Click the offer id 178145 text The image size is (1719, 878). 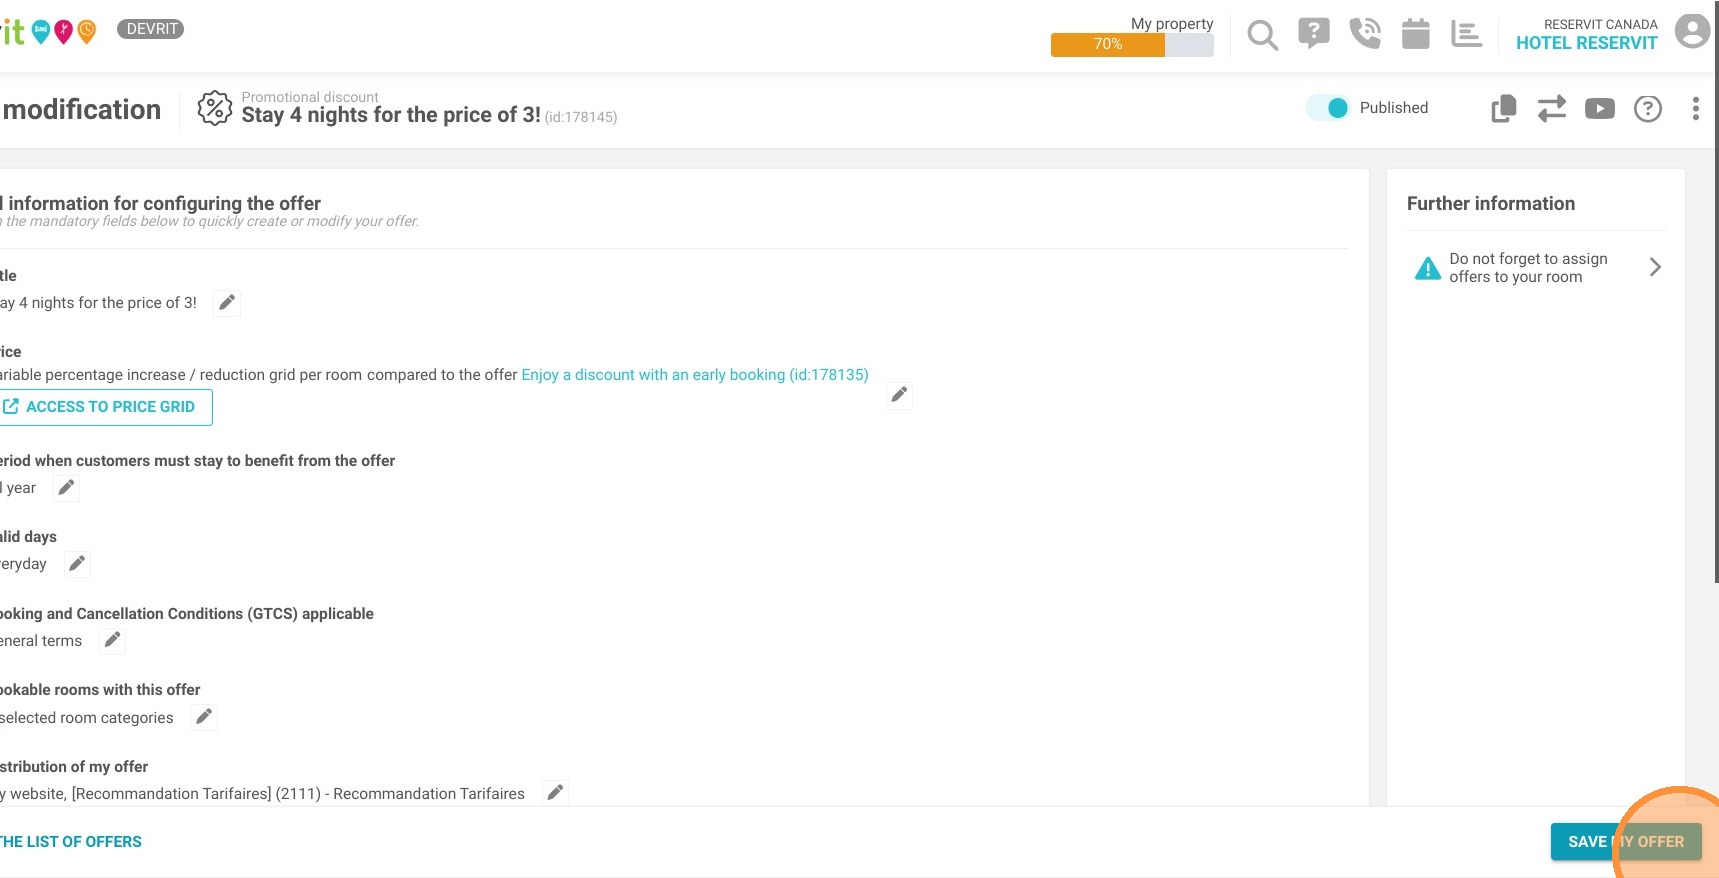(x=581, y=117)
